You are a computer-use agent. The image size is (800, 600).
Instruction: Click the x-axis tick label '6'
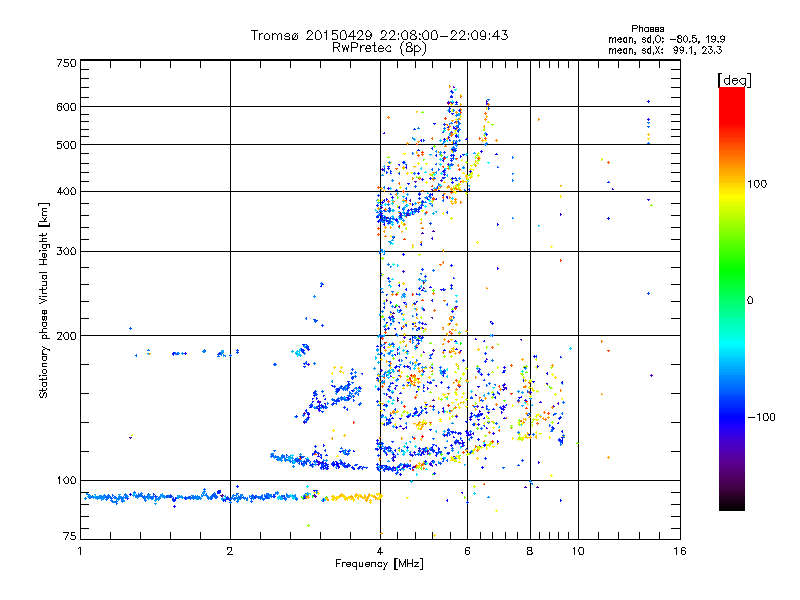467,551
